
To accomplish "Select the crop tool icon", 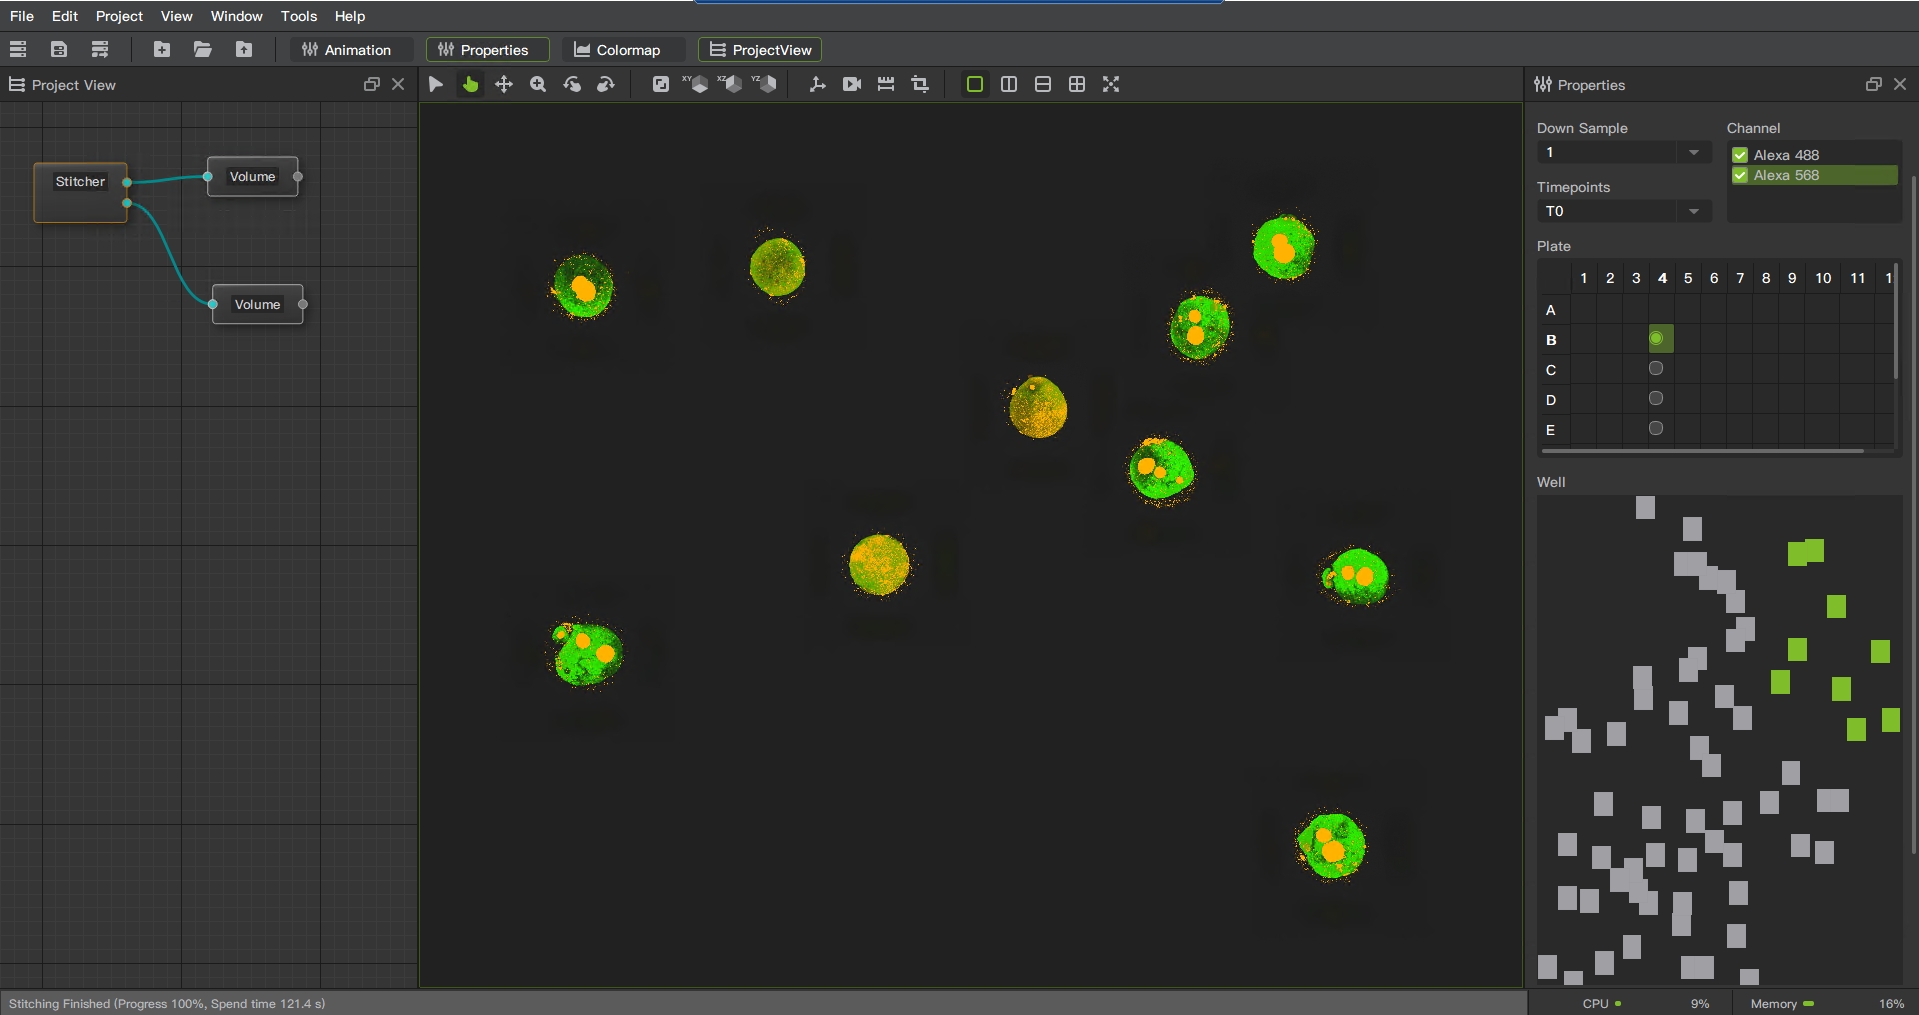I will click(920, 84).
